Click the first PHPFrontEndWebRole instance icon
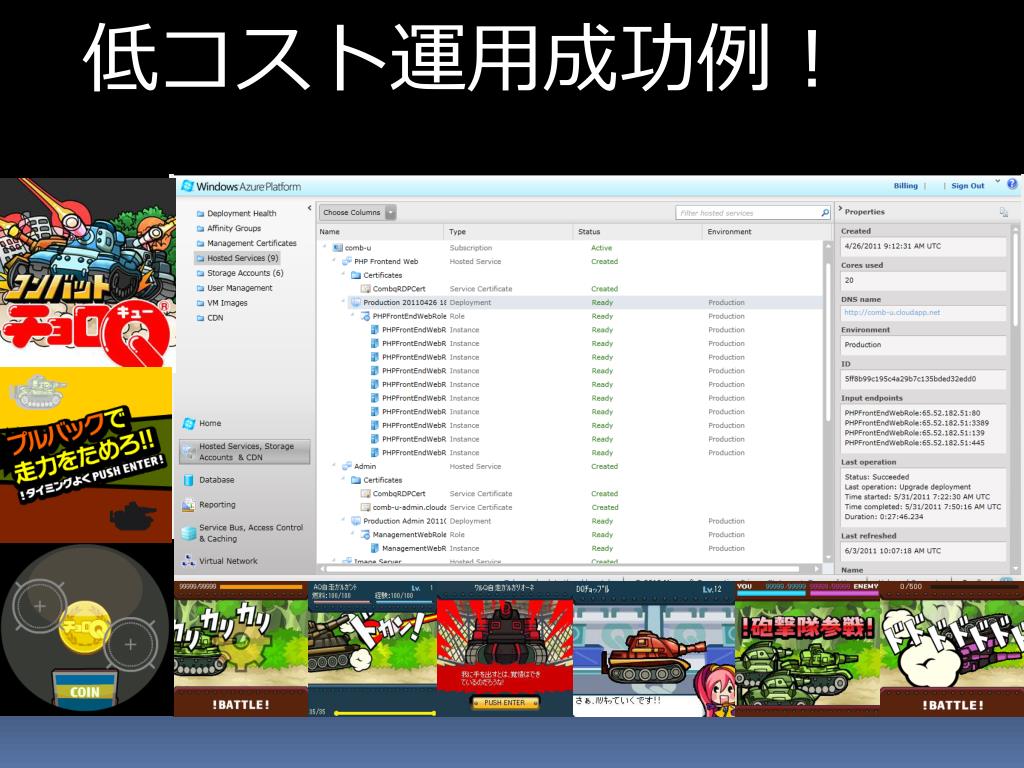1024x768 pixels. [375, 330]
